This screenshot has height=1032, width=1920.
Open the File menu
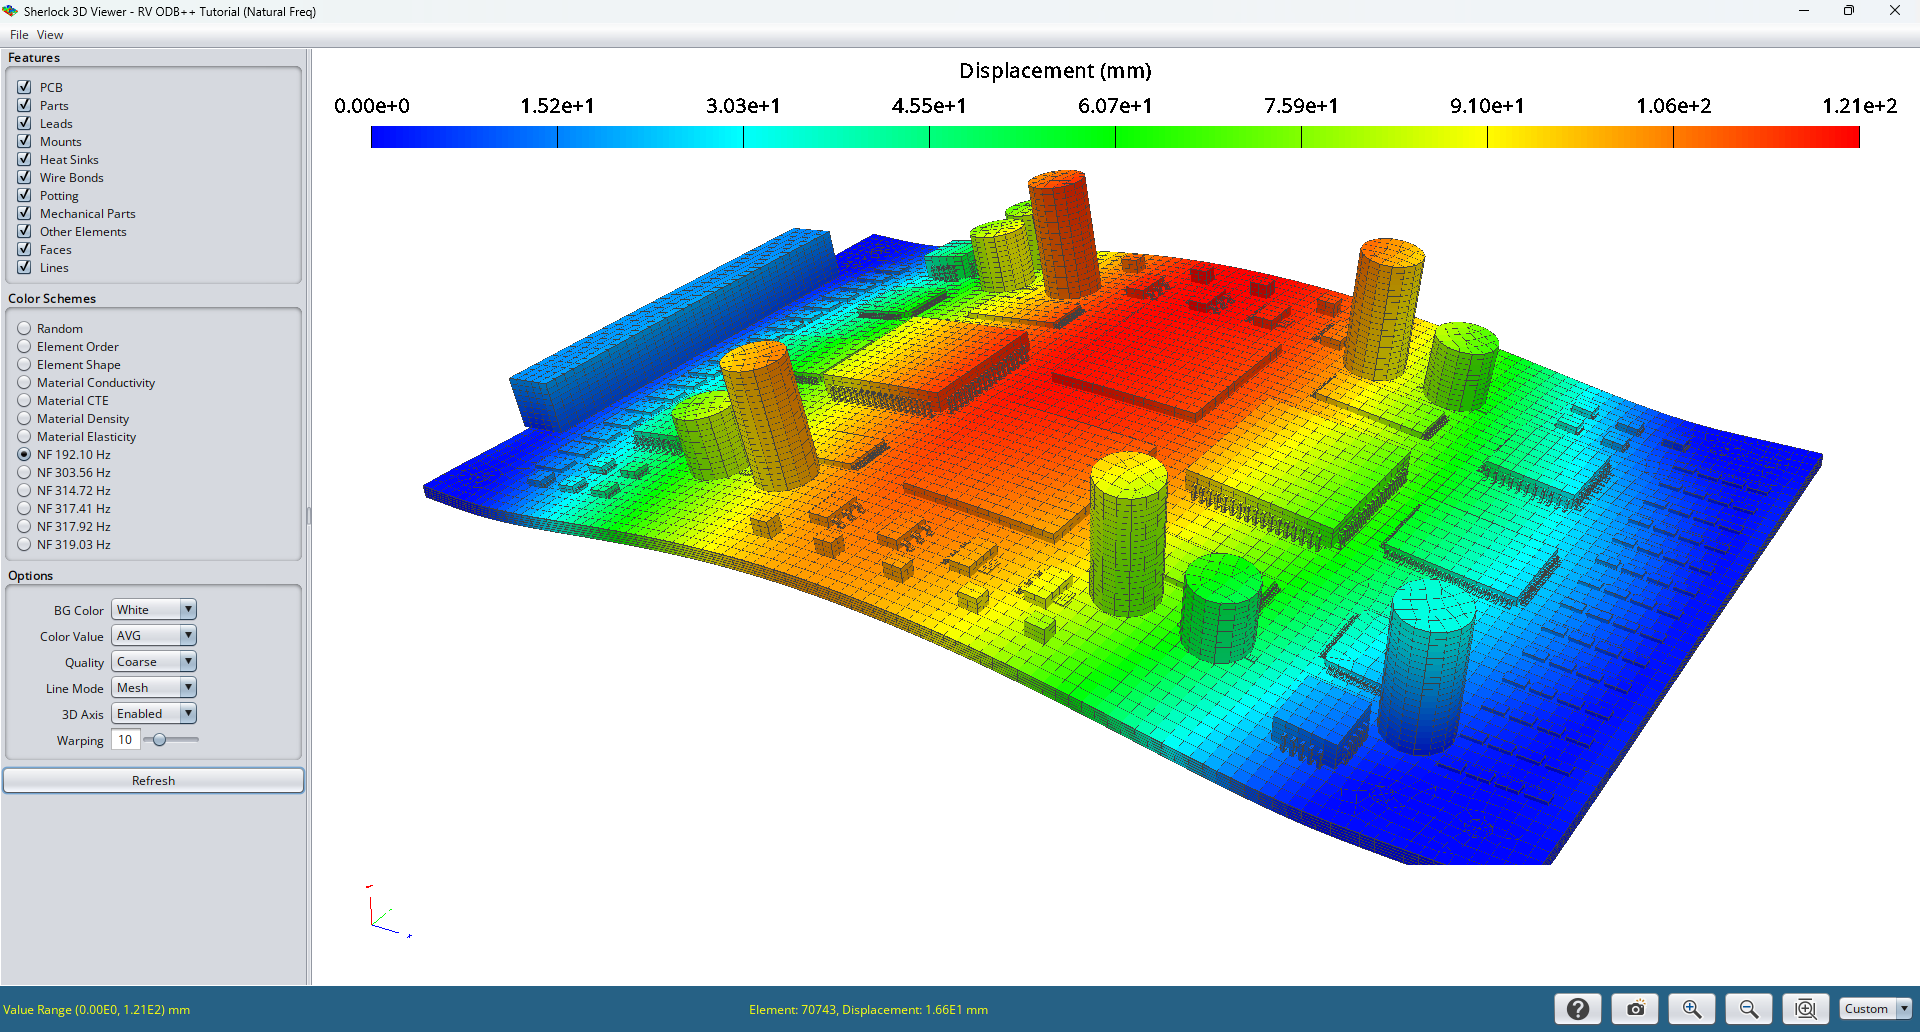(19, 35)
